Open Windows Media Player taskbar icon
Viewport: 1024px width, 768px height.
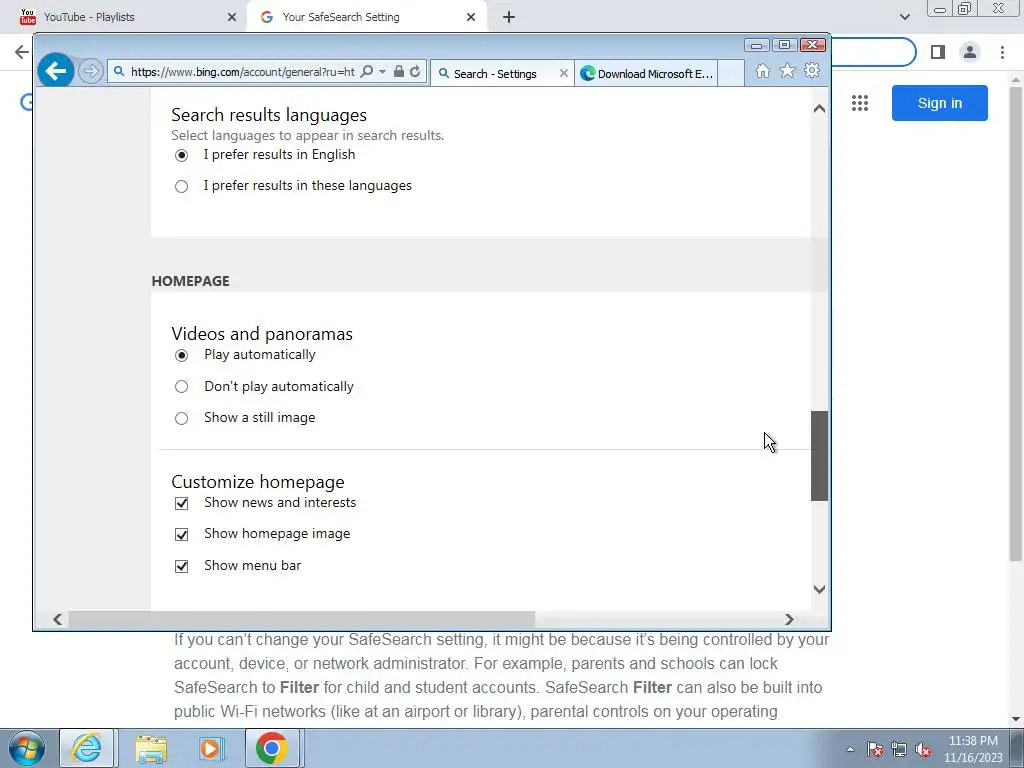pyautogui.click(x=210, y=748)
